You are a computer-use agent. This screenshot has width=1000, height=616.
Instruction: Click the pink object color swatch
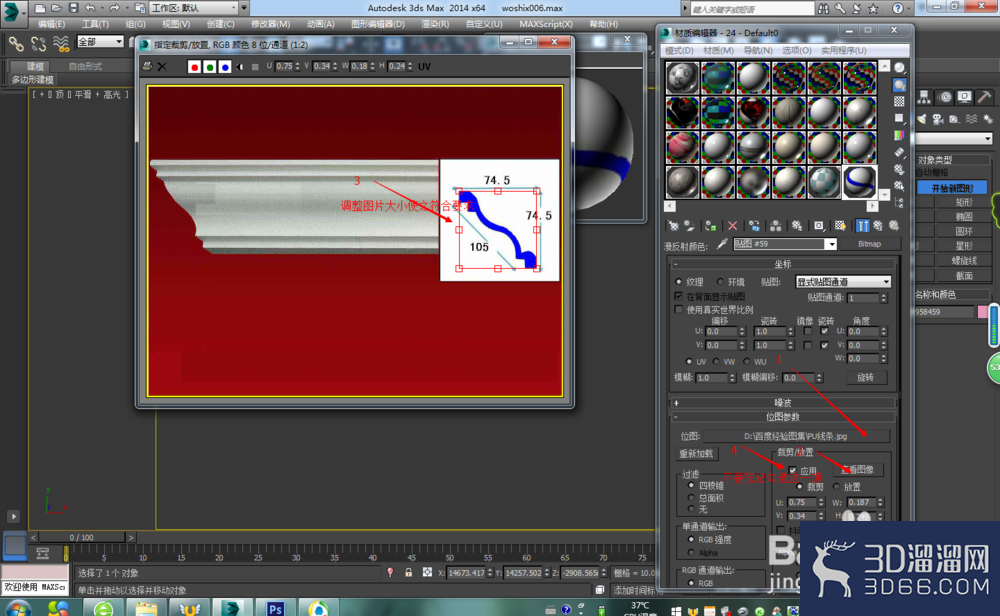pyautogui.click(x=982, y=312)
